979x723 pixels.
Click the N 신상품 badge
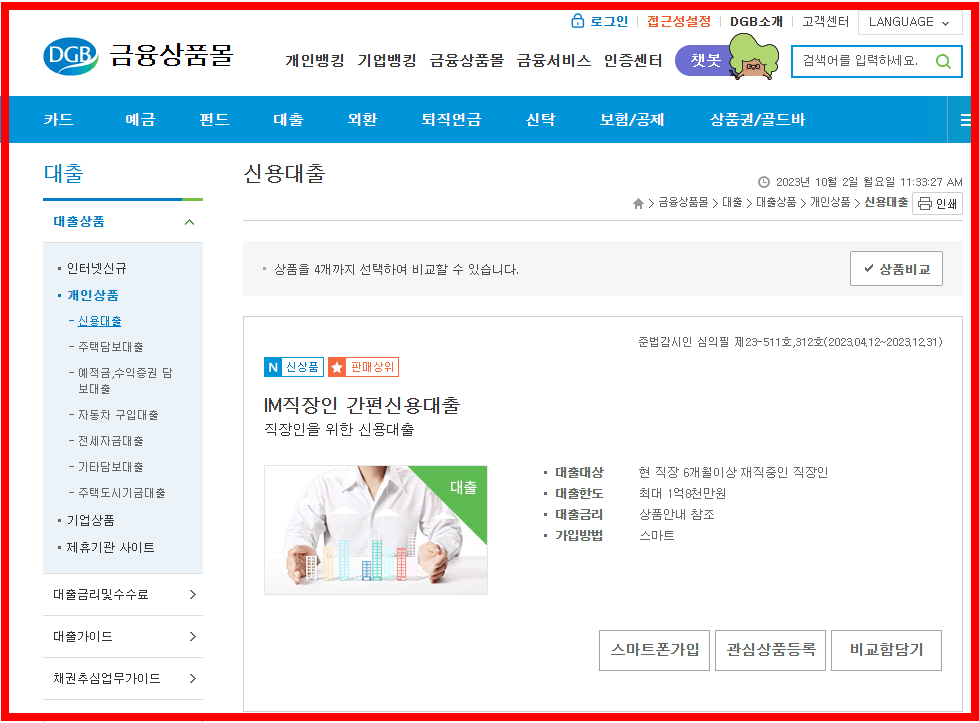(293, 367)
